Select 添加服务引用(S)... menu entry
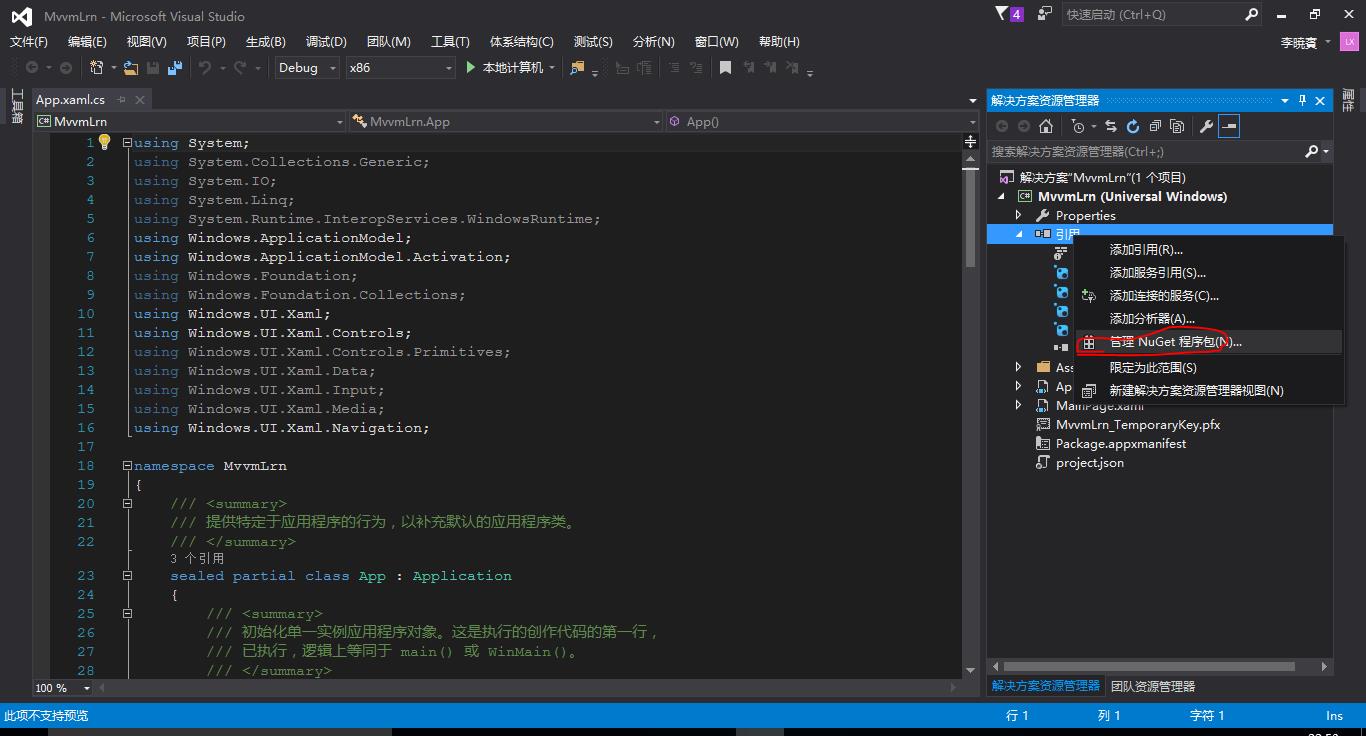 tap(1208, 272)
